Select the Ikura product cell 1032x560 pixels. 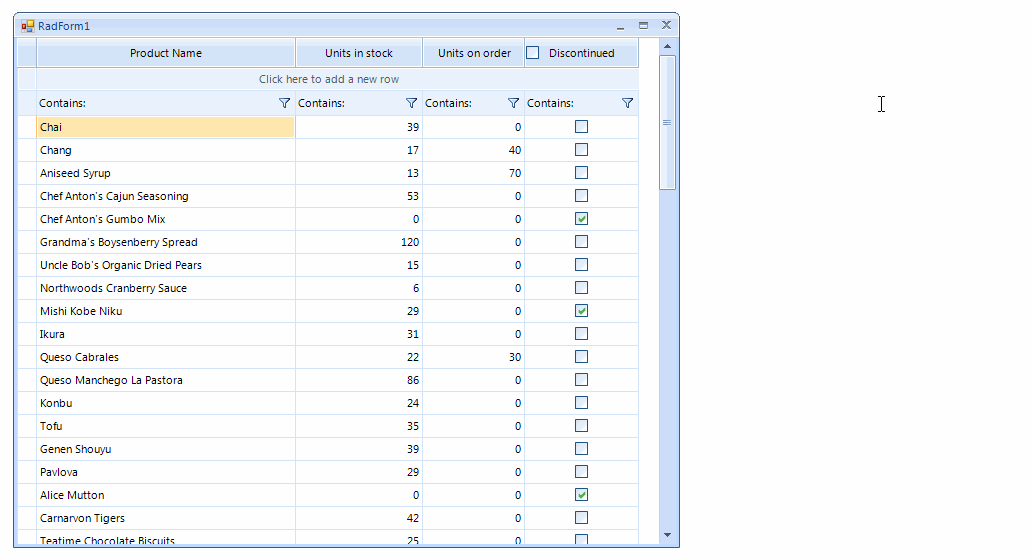point(166,334)
